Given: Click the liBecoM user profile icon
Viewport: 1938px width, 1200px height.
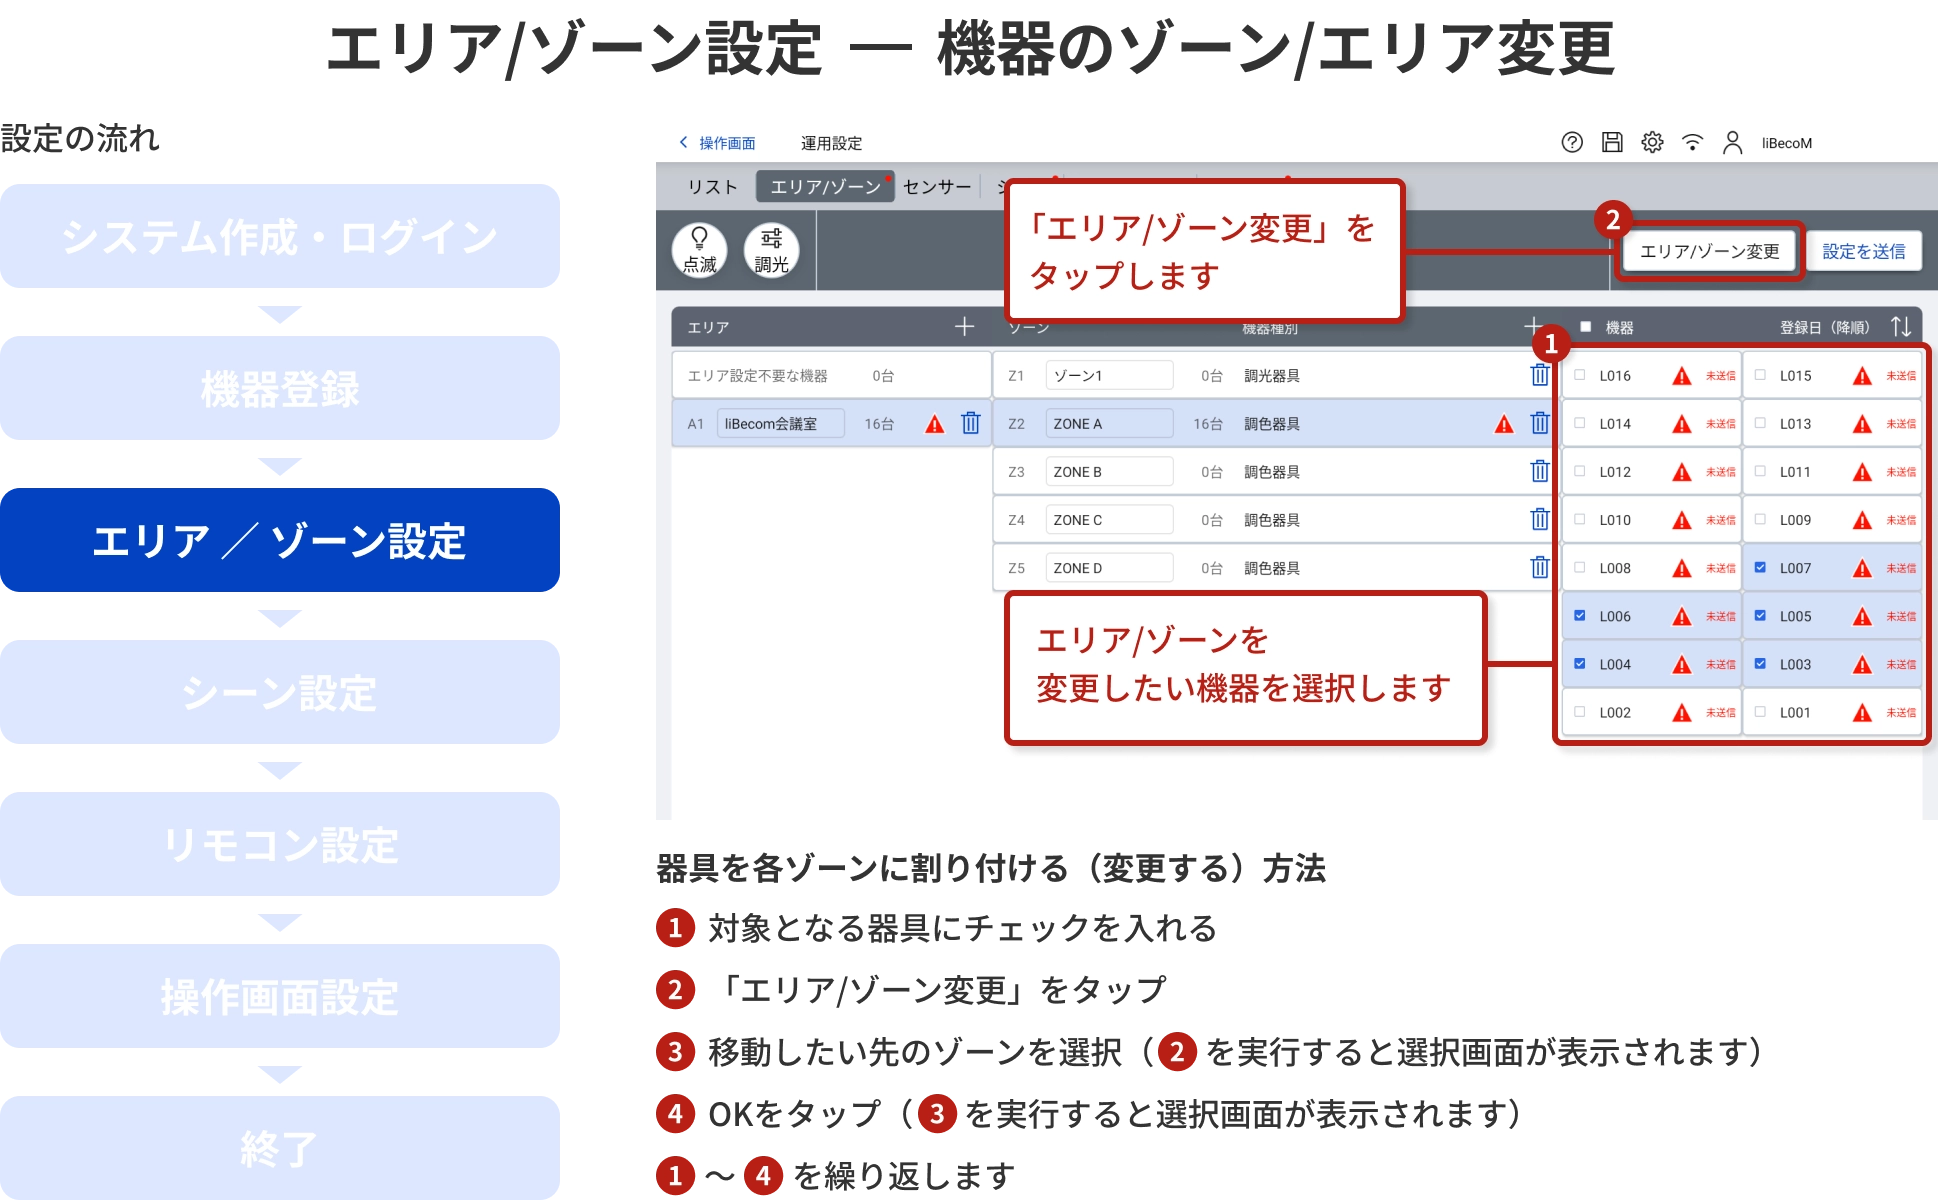Looking at the screenshot, I should [x=1732, y=142].
